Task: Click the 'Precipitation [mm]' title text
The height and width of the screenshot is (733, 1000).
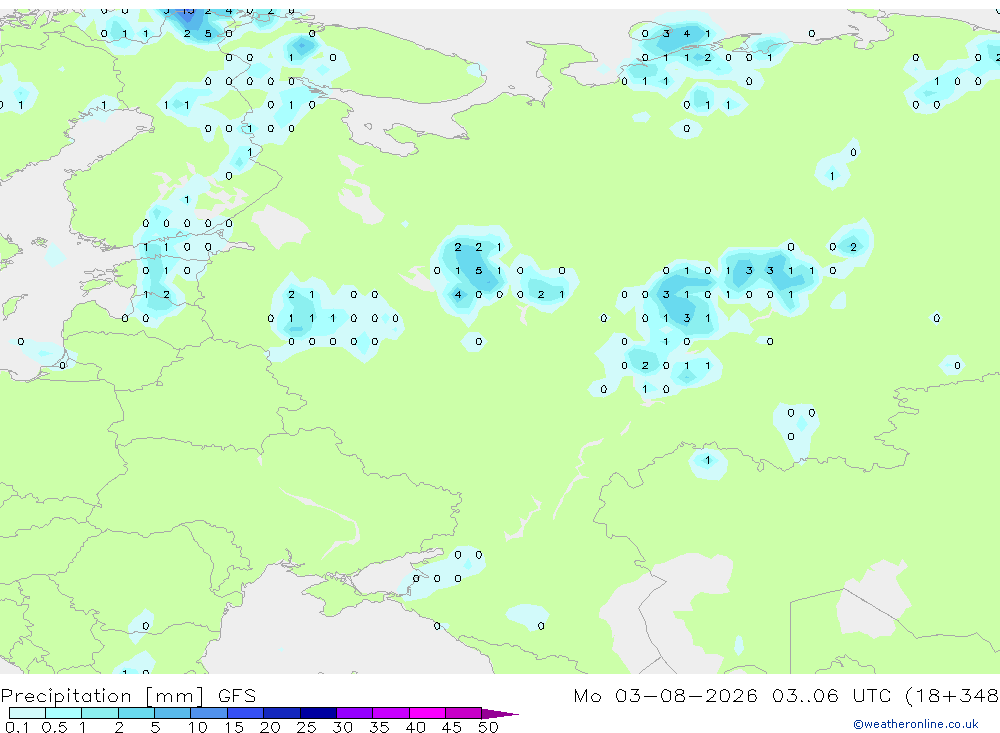Action: (x=103, y=696)
